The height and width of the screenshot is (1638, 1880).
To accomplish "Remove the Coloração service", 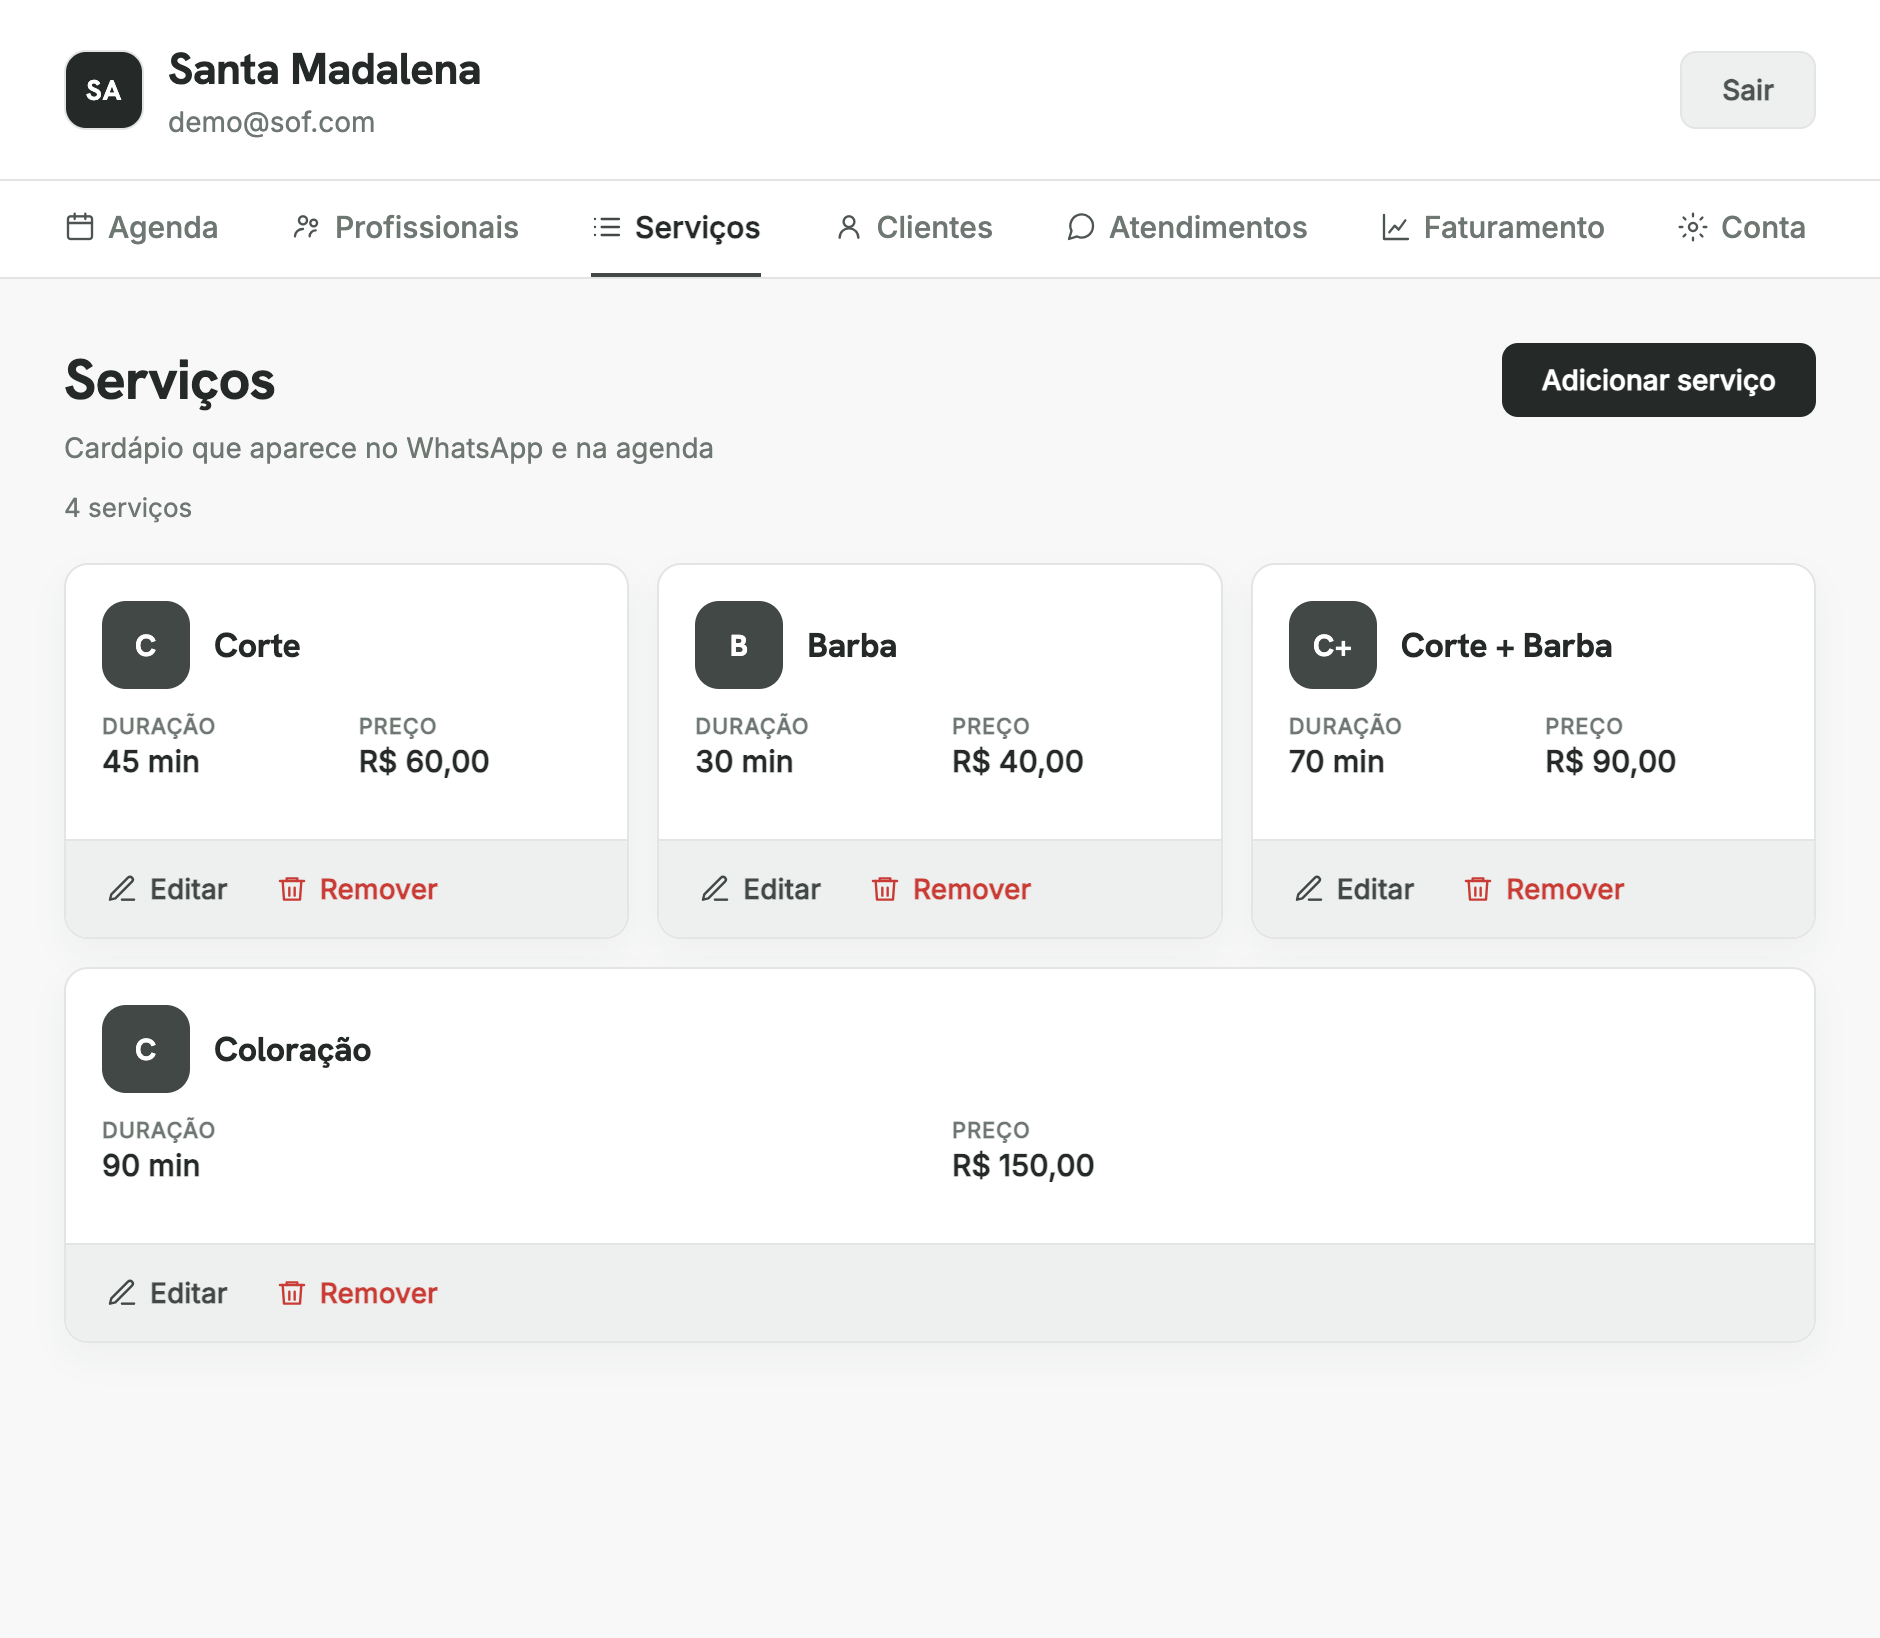I will coord(358,1293).
